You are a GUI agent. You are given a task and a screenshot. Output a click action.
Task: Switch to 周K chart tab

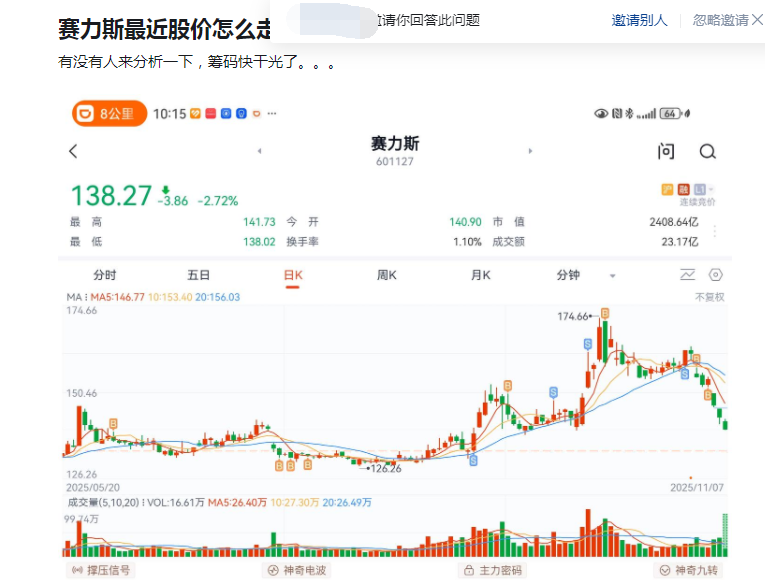[386, 275]
